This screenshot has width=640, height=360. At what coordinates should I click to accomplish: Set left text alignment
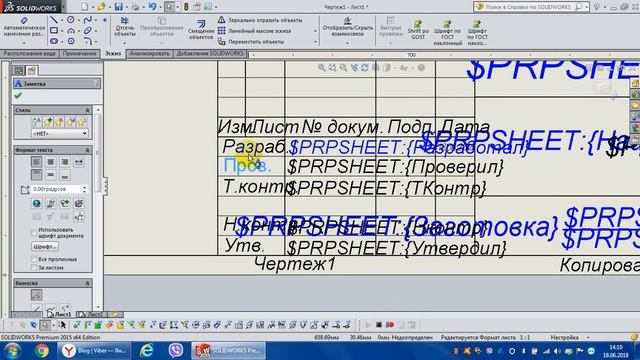[36, 162]
